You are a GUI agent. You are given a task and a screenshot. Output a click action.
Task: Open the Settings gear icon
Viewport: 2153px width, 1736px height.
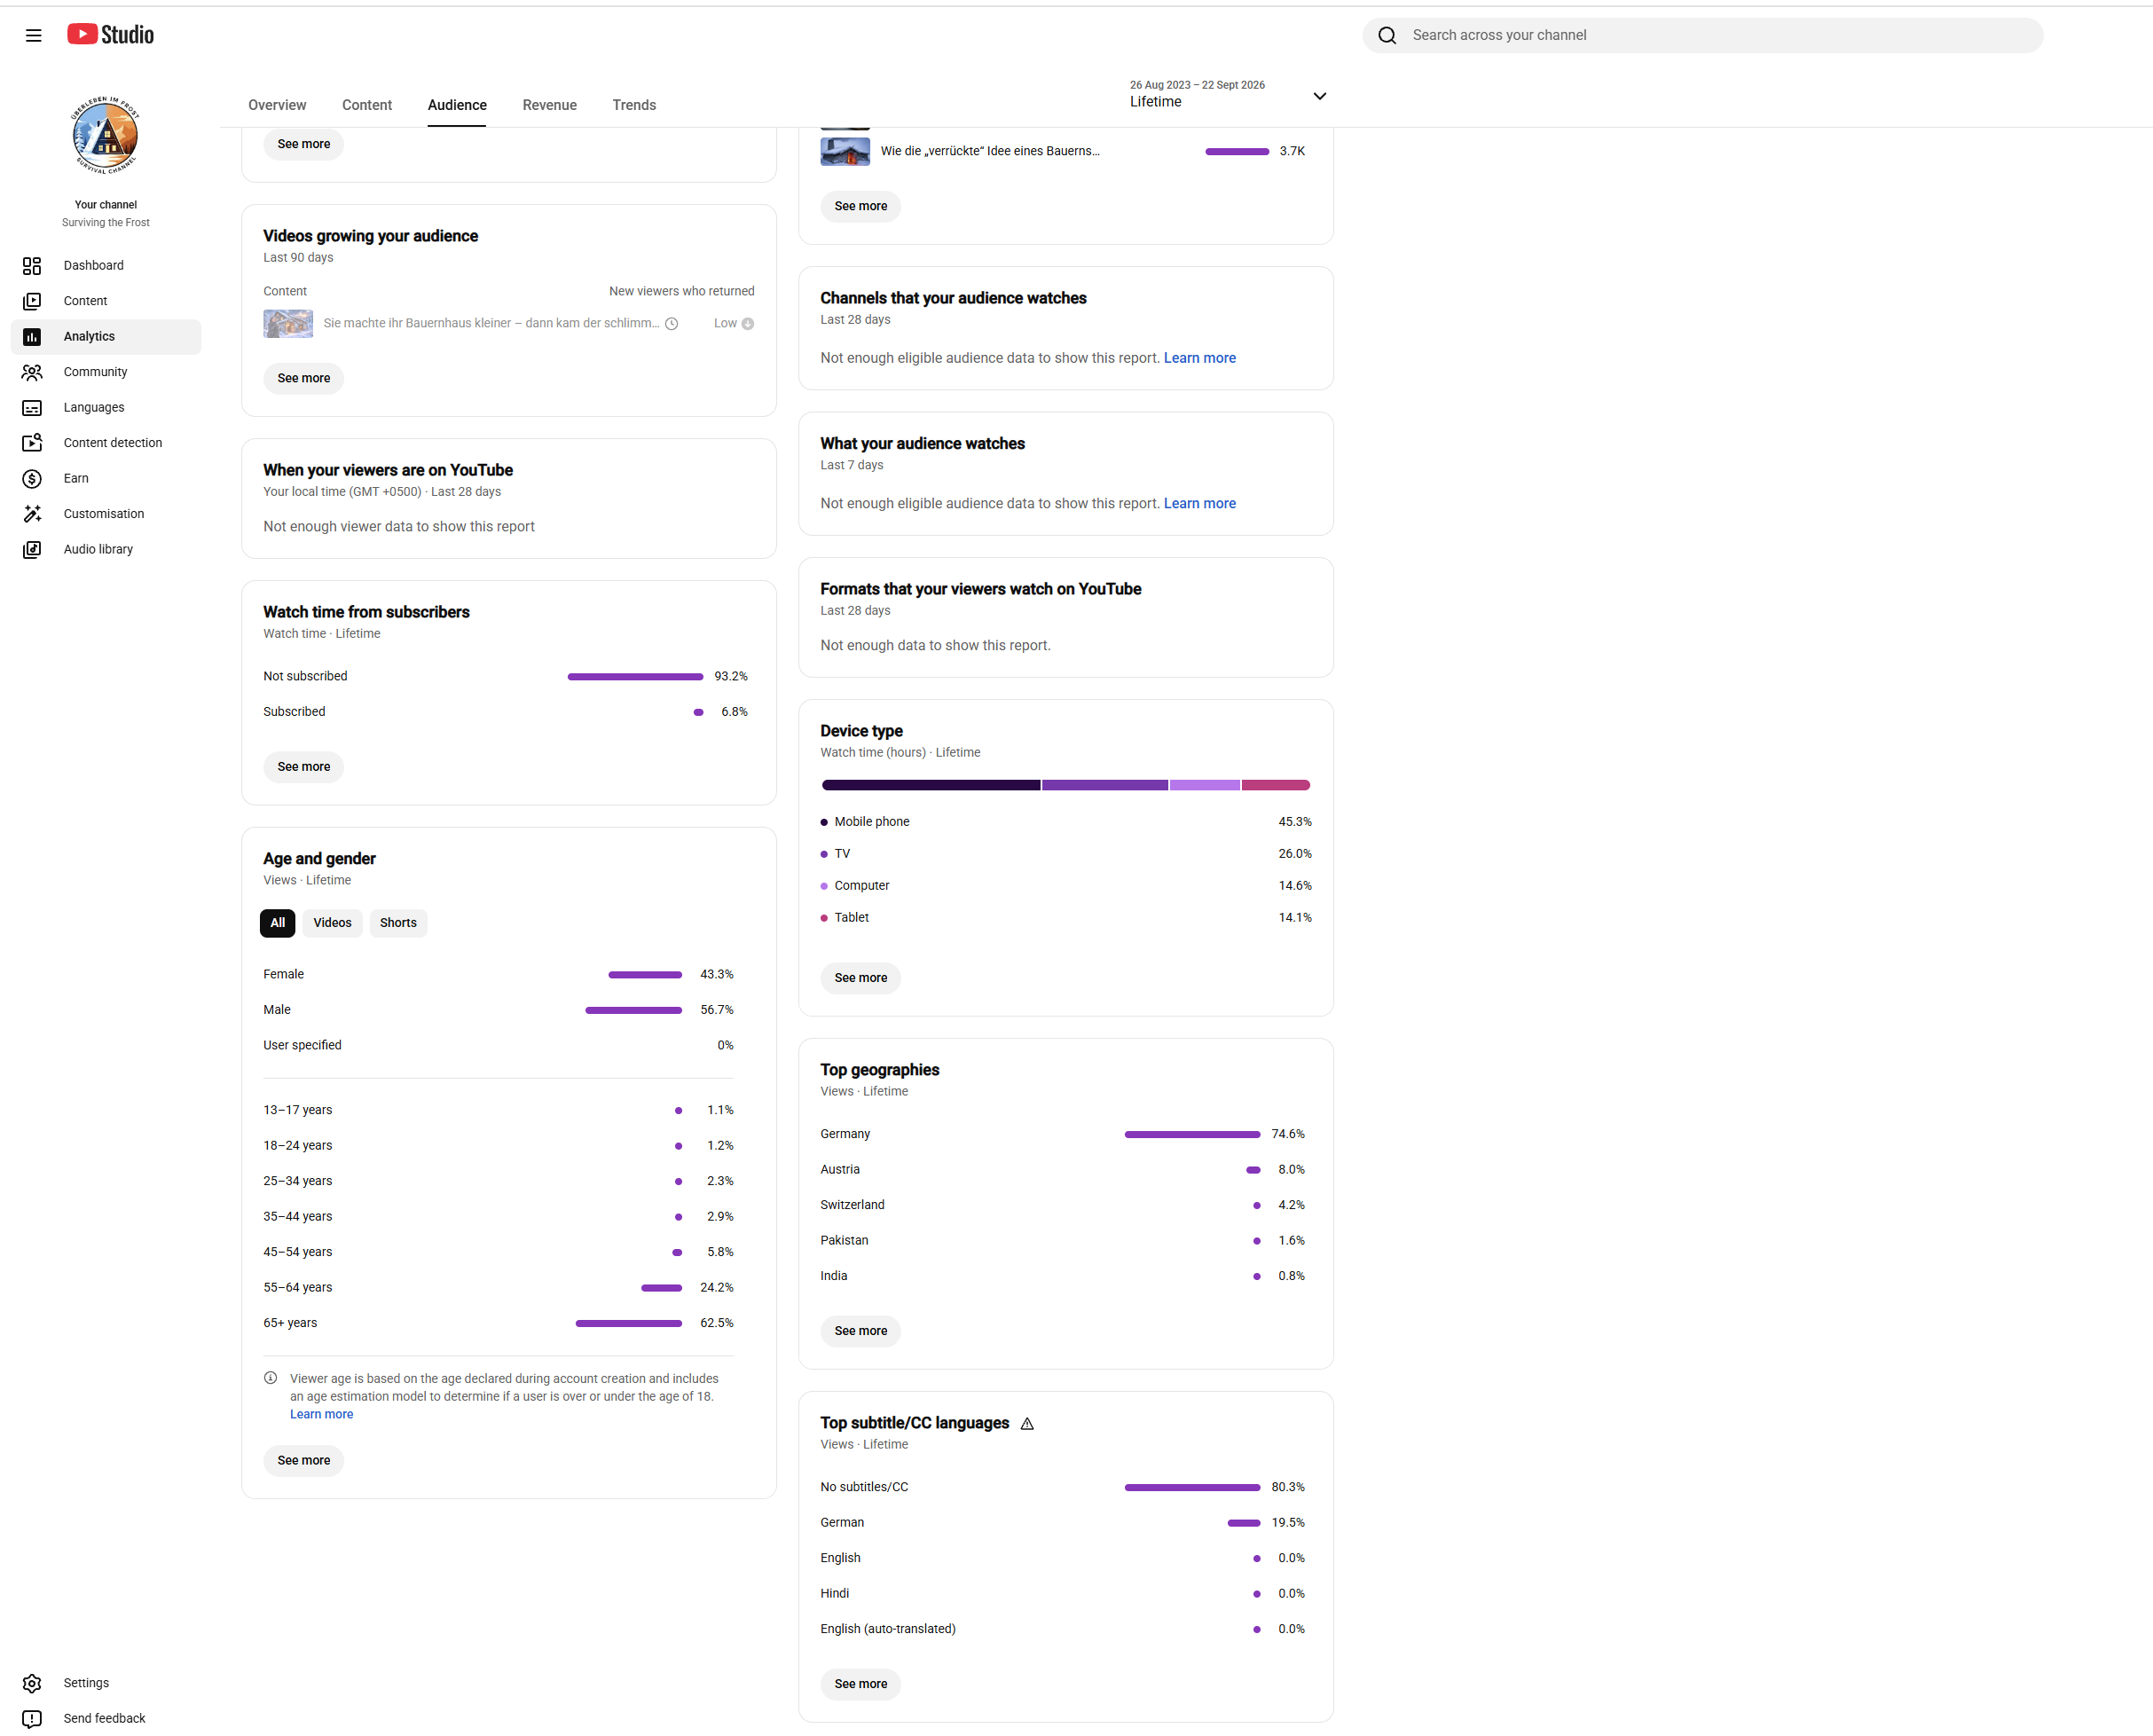pyautogui.click(x=32, y=1683)
